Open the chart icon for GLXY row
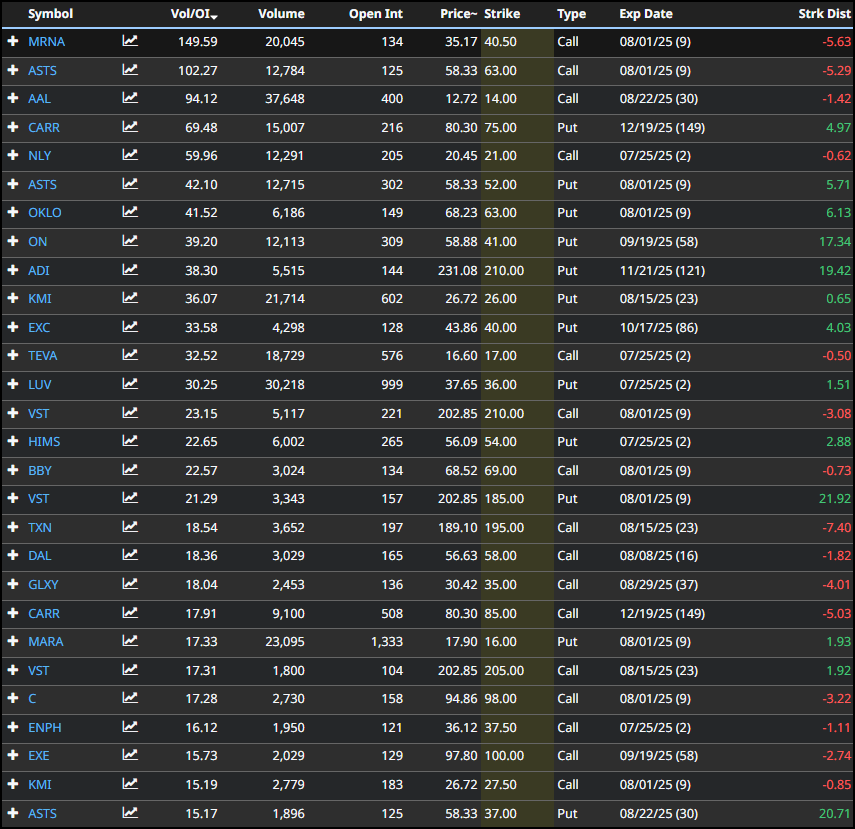This screenshot has height=829, width=855. pyautogui.click(x=130, y=584)
